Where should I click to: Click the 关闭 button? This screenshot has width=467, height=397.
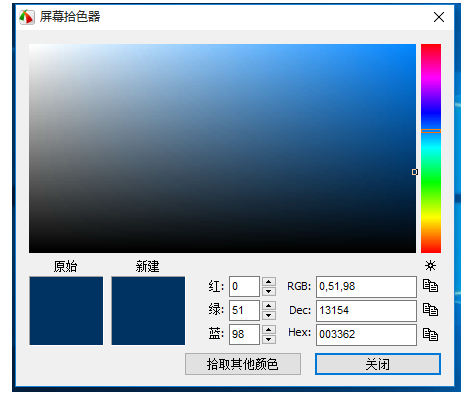coord(378,364)
